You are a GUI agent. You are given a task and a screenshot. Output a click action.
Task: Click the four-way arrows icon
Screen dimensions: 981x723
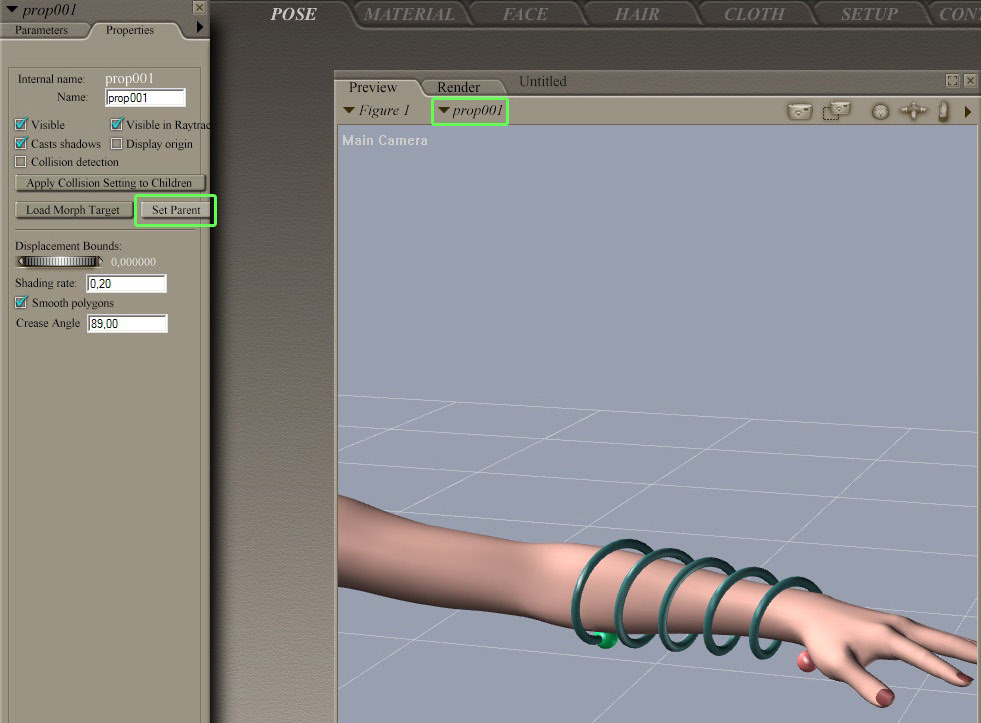pyautogui.click(x=913, y=112)
